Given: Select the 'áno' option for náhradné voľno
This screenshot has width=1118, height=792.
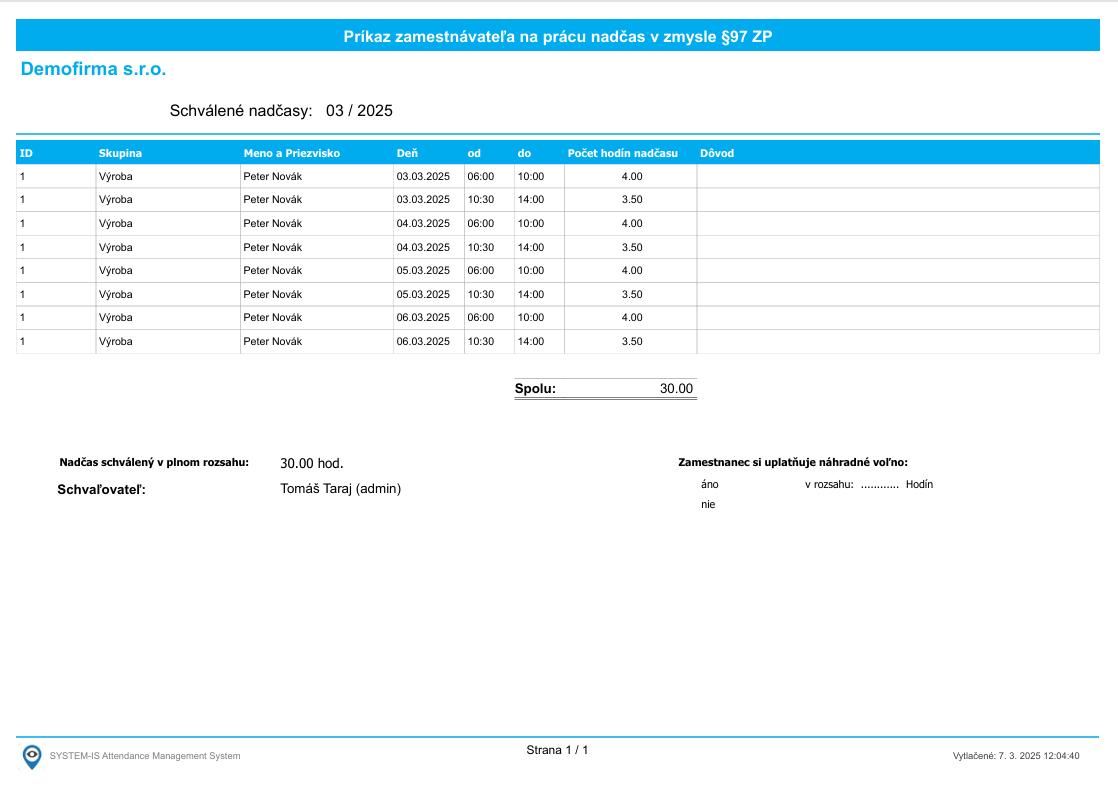Looking at the screenshot, I should pyautogui.click(x=709, y=484).
